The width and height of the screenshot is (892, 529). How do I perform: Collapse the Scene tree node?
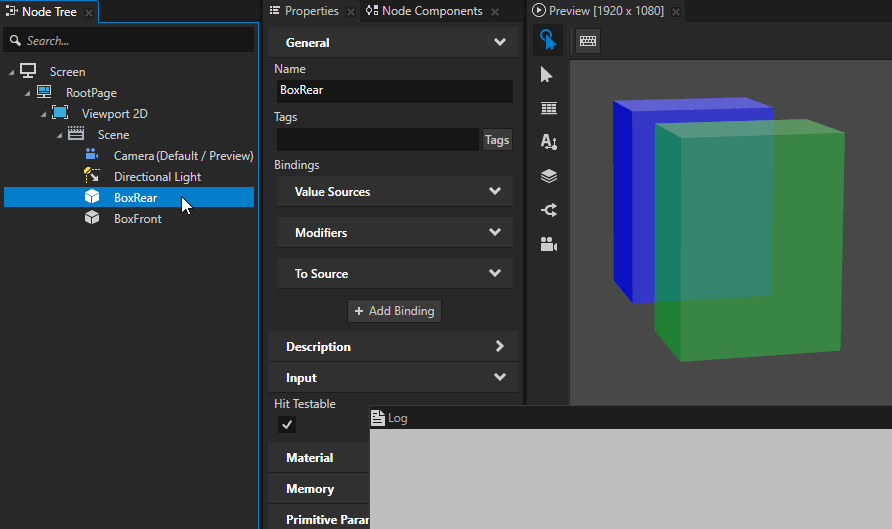click(59, 135)
